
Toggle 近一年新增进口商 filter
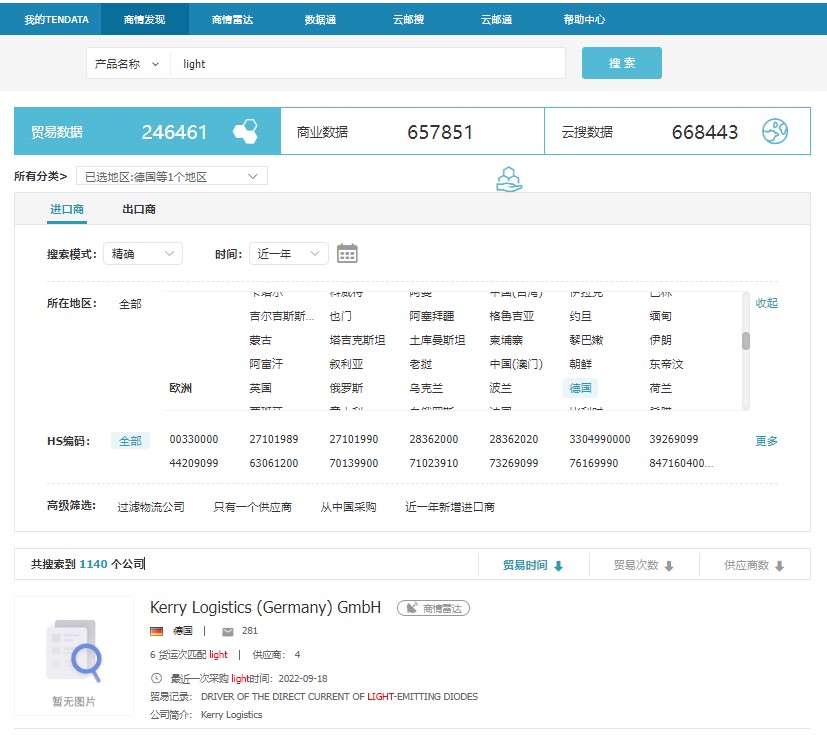tap(450, 507)
